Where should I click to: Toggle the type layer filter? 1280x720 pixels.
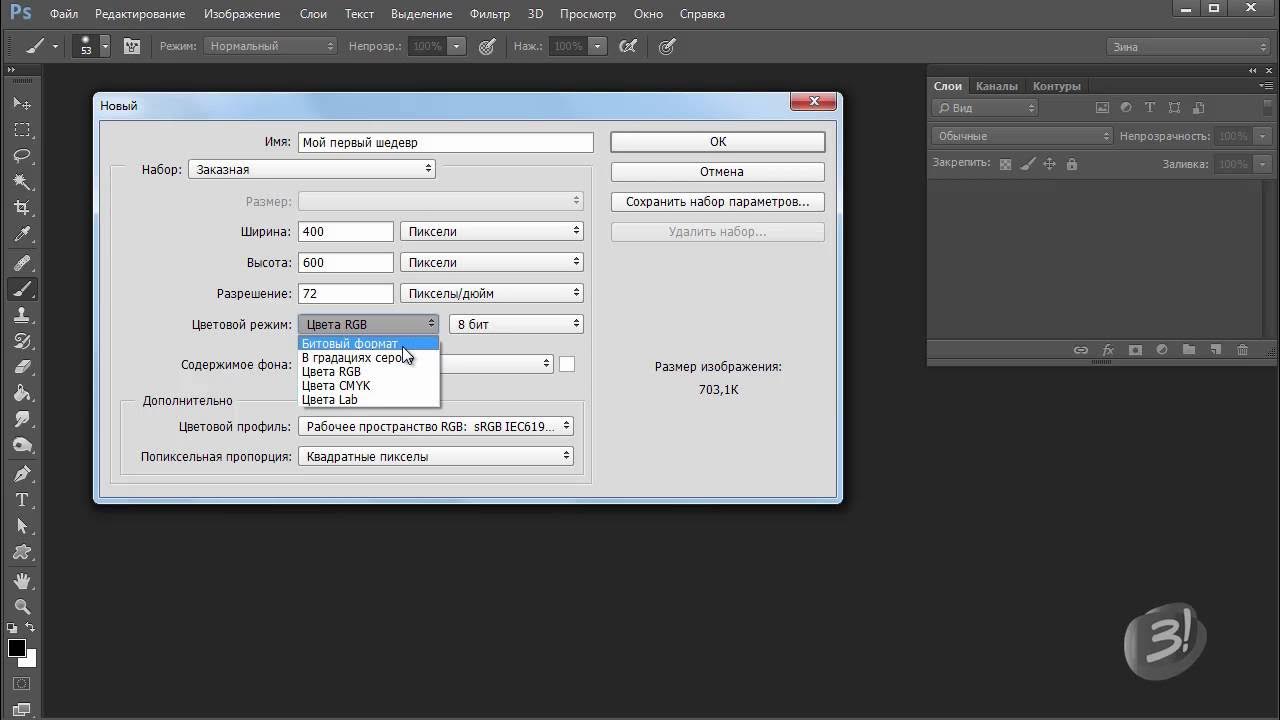(1150, 107)
